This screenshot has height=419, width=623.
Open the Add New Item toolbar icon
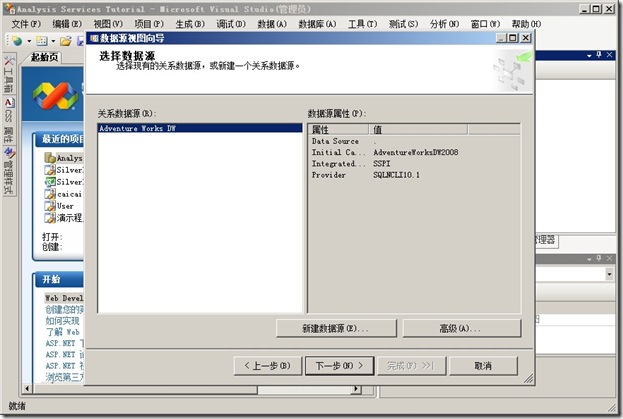pyautogui.click(x=41, y=41)
